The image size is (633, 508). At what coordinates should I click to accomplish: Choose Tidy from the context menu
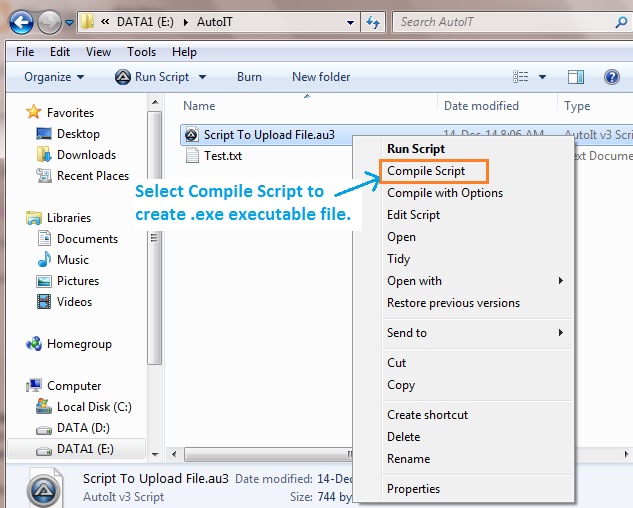(398, 259)
